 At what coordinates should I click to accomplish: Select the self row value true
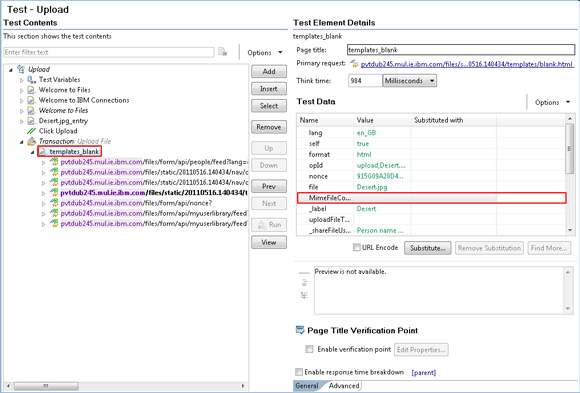362,144
